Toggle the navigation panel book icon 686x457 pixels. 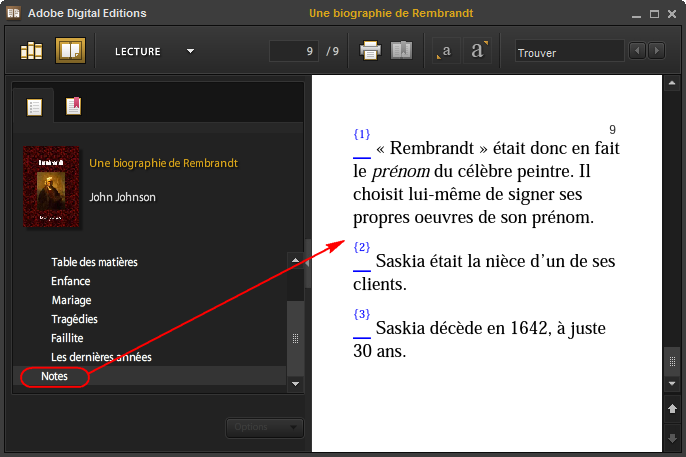[x=401, y=51]
